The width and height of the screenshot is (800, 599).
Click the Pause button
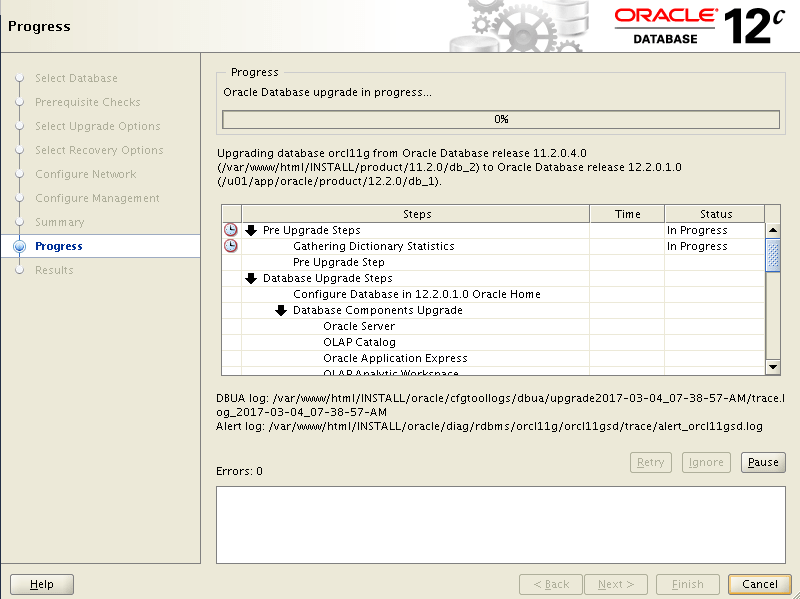coord(763,462)
